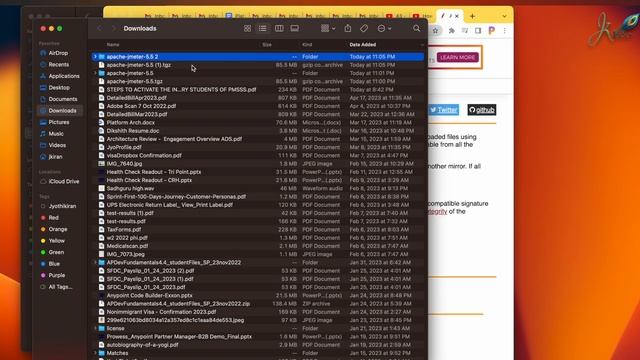Bookmark the page with the star icon
This screenshot has height=360, width=640.
tap(436, 31)
